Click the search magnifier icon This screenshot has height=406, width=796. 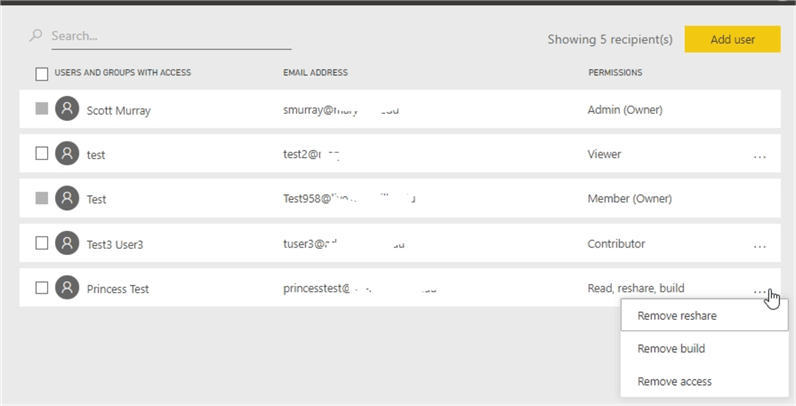click(x=36, y=35)
